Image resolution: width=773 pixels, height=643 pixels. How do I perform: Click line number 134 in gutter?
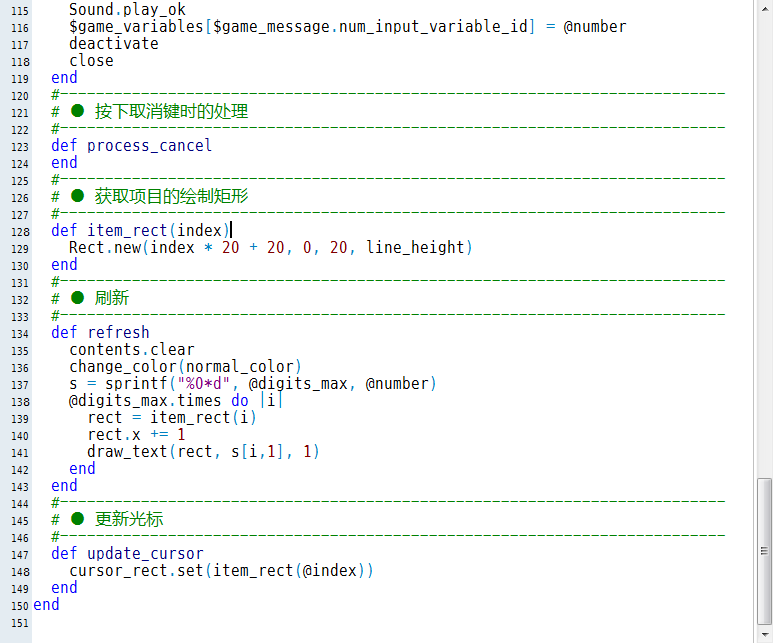point(20,334)
